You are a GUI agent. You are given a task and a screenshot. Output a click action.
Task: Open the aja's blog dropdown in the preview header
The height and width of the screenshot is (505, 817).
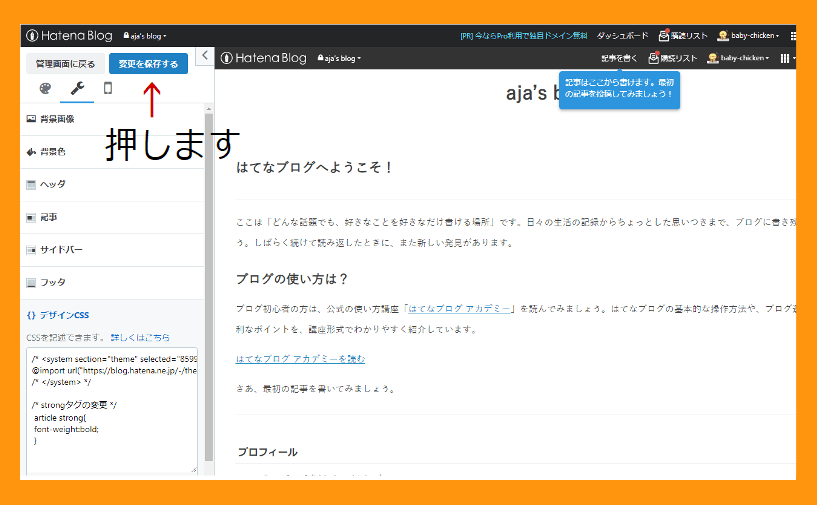[339, 58]
